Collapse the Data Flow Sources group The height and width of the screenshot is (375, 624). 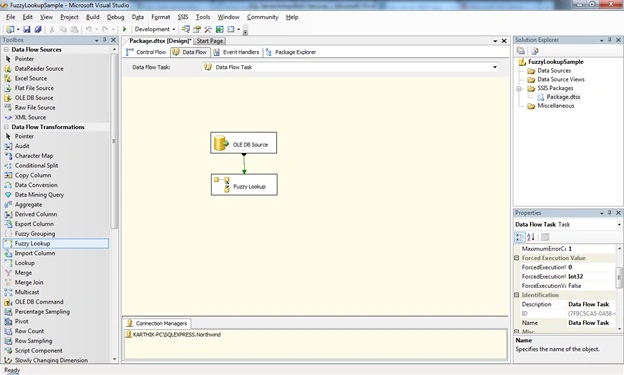coord(6,49)
